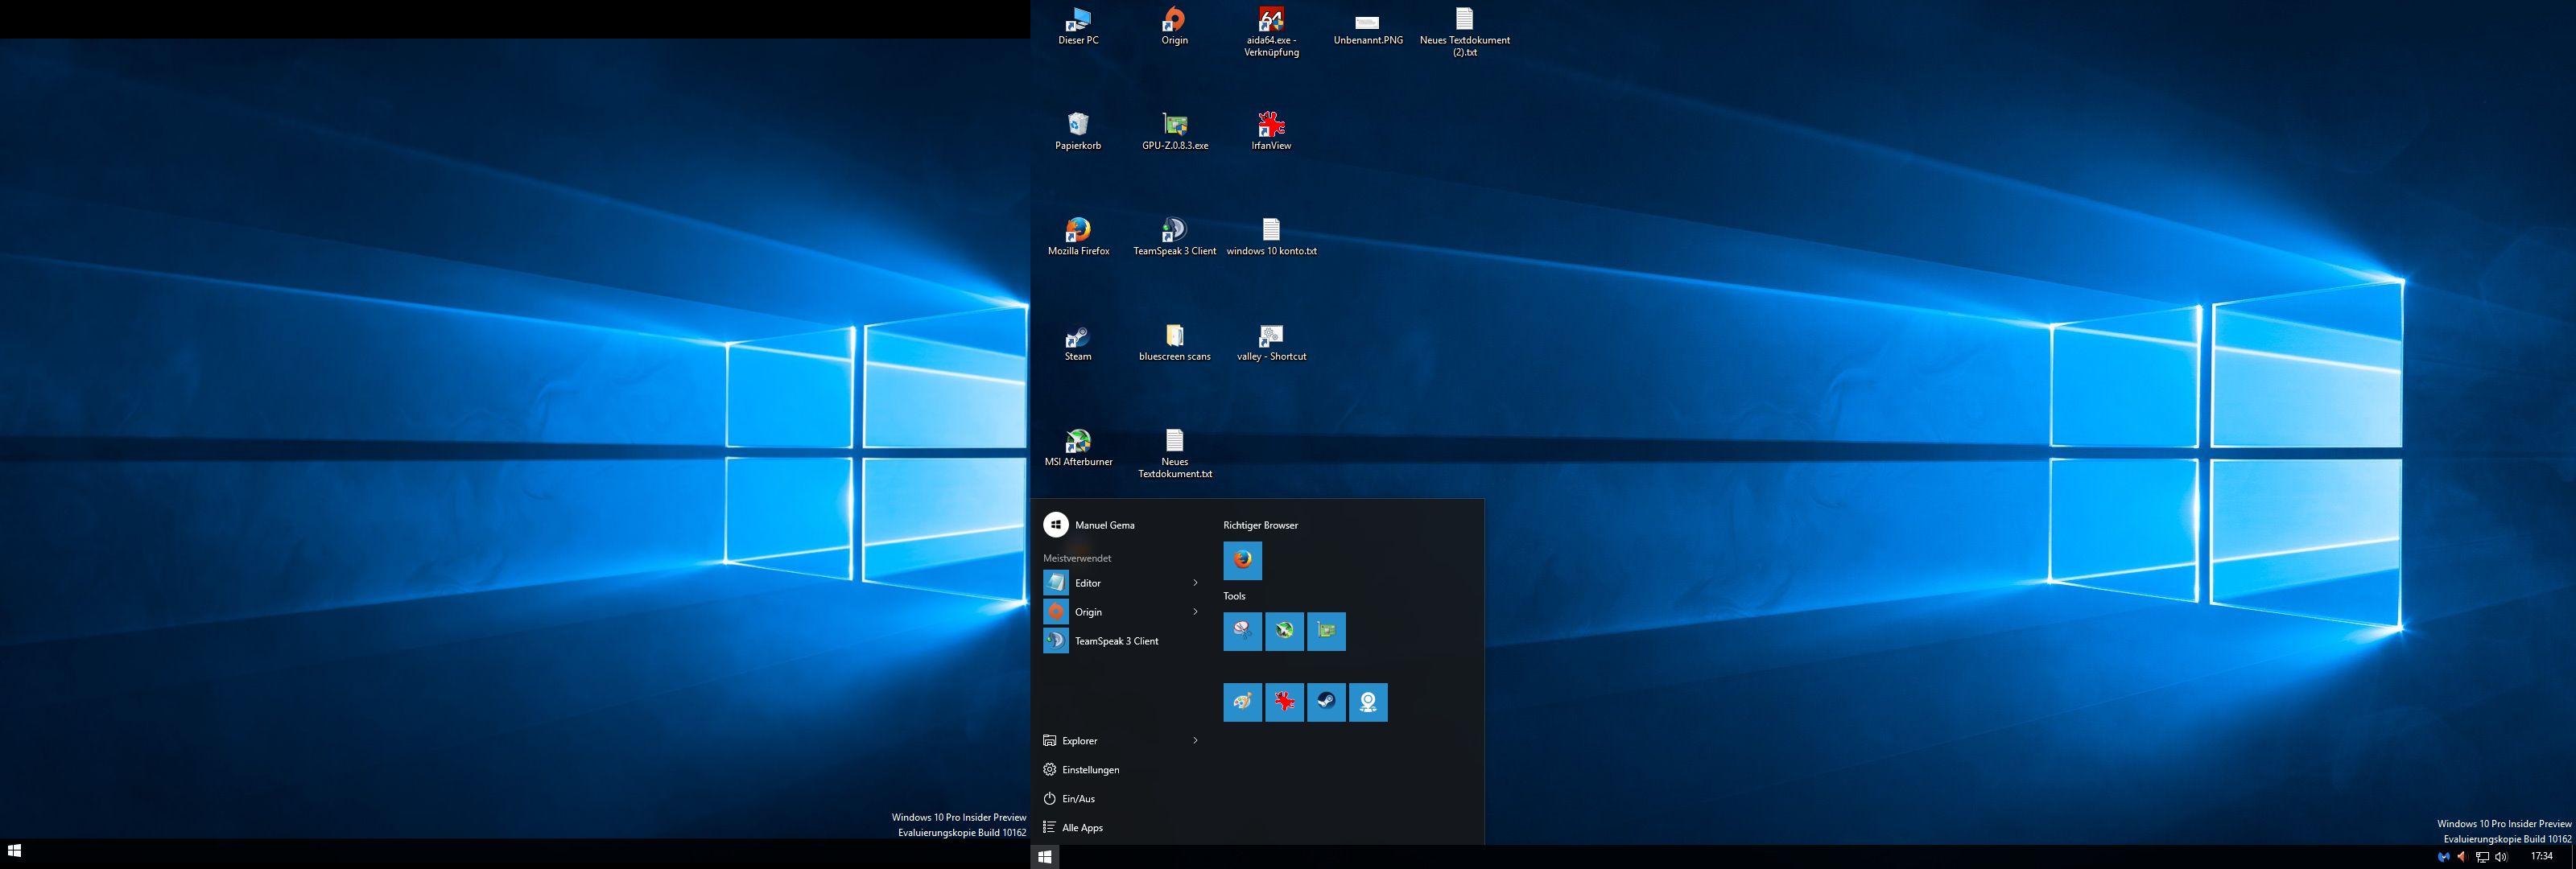Click the Manuel Gema user account
2576x869 pixels.
[x=1103, y=525]
